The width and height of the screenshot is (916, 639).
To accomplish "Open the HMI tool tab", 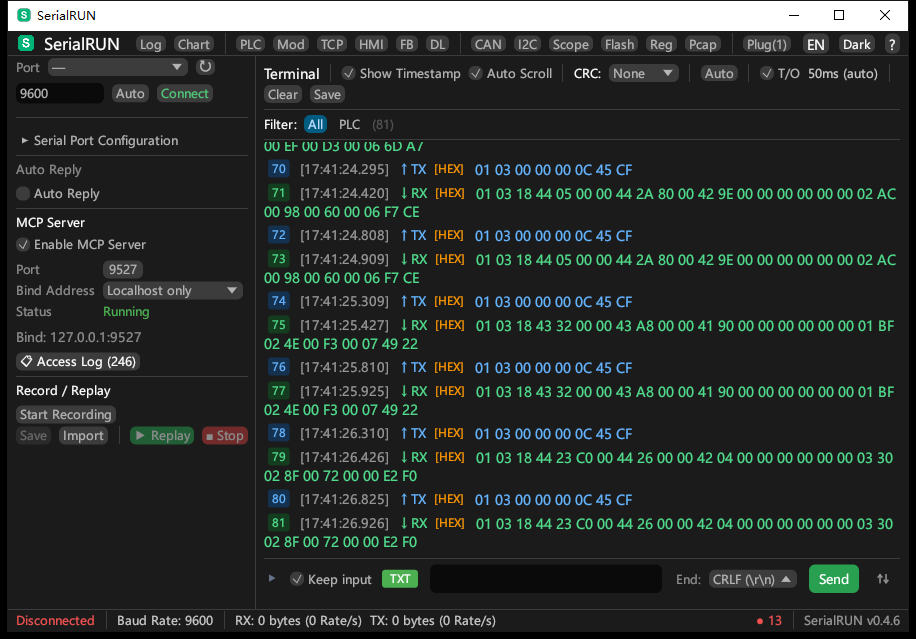I will (371, 44).
